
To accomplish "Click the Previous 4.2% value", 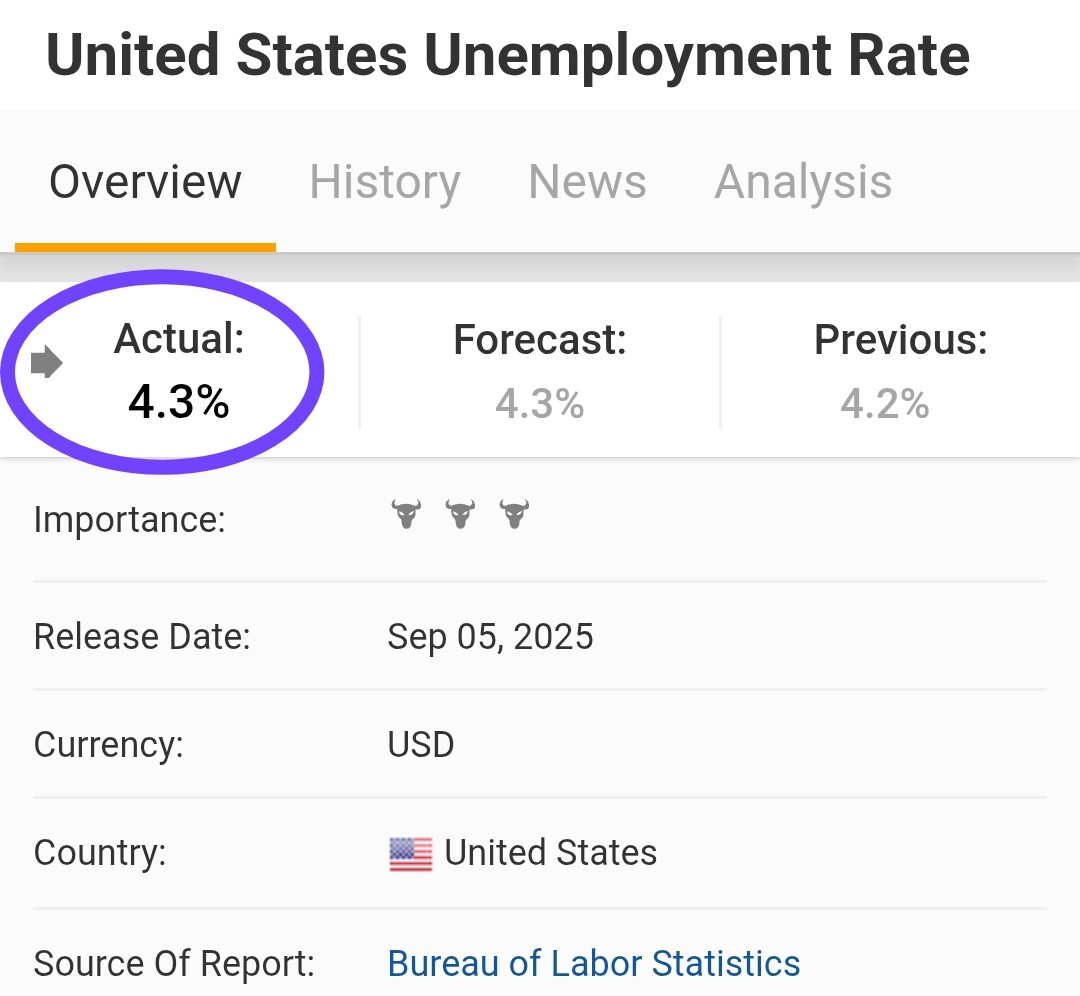I will click(884, 403).
